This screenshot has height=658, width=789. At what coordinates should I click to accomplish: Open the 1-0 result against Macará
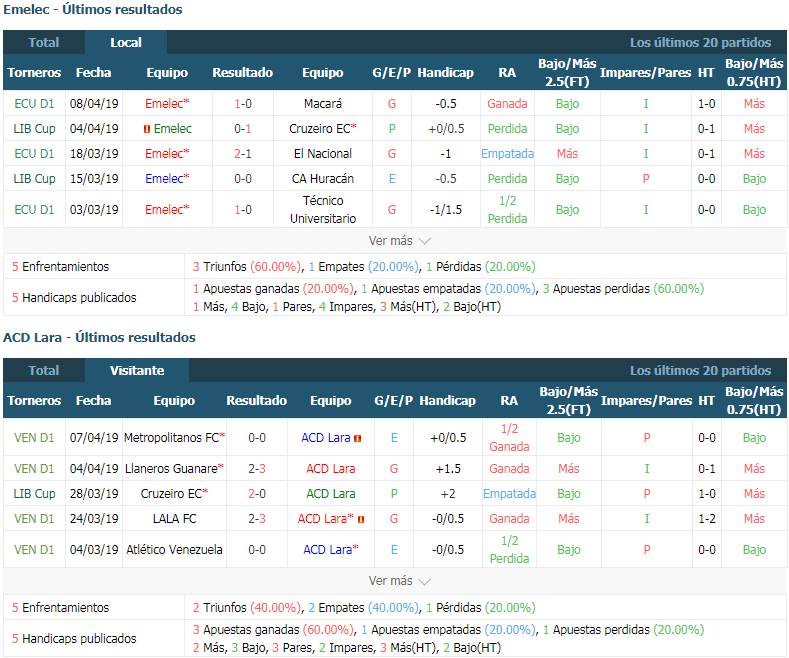click(243, 104)
